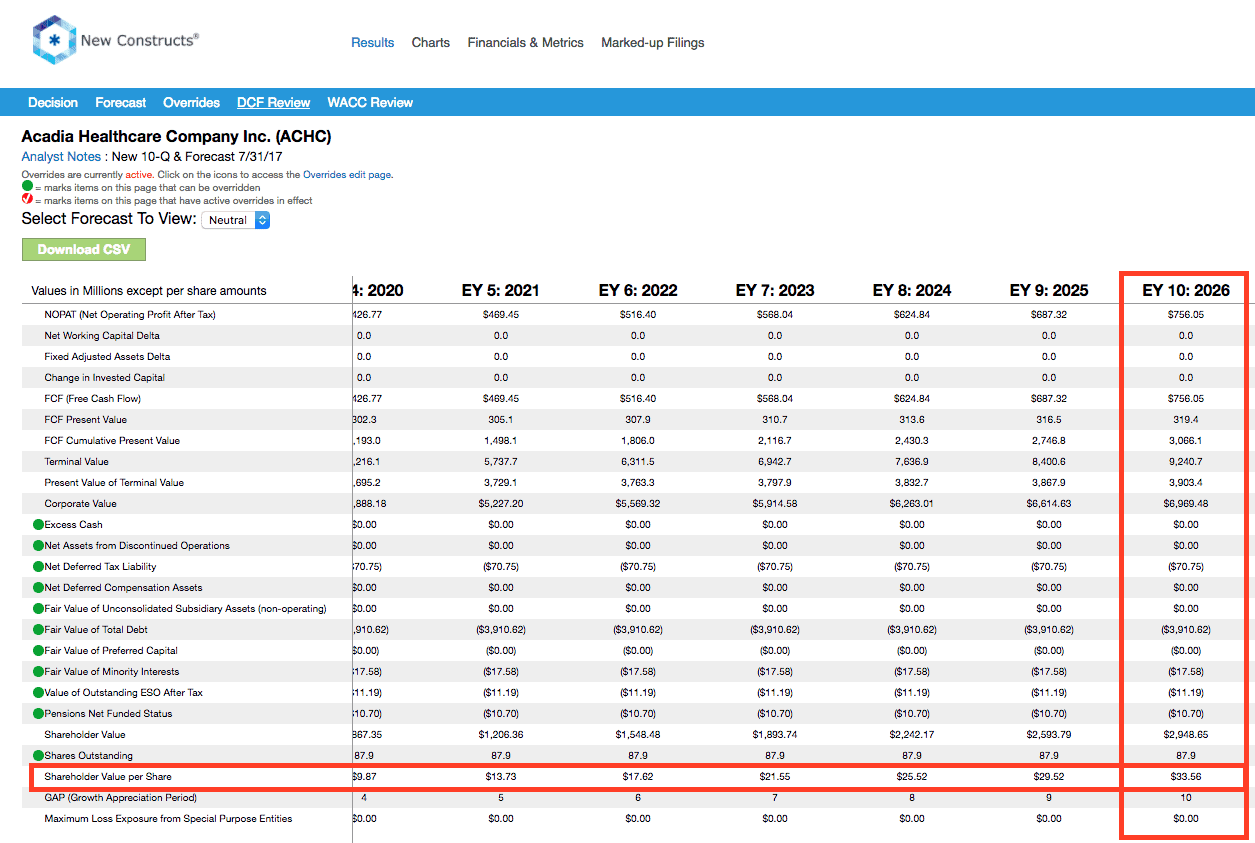Go to the Results page
The width and height of the screenshot is (1255, 843).
(x=373, y=43)
